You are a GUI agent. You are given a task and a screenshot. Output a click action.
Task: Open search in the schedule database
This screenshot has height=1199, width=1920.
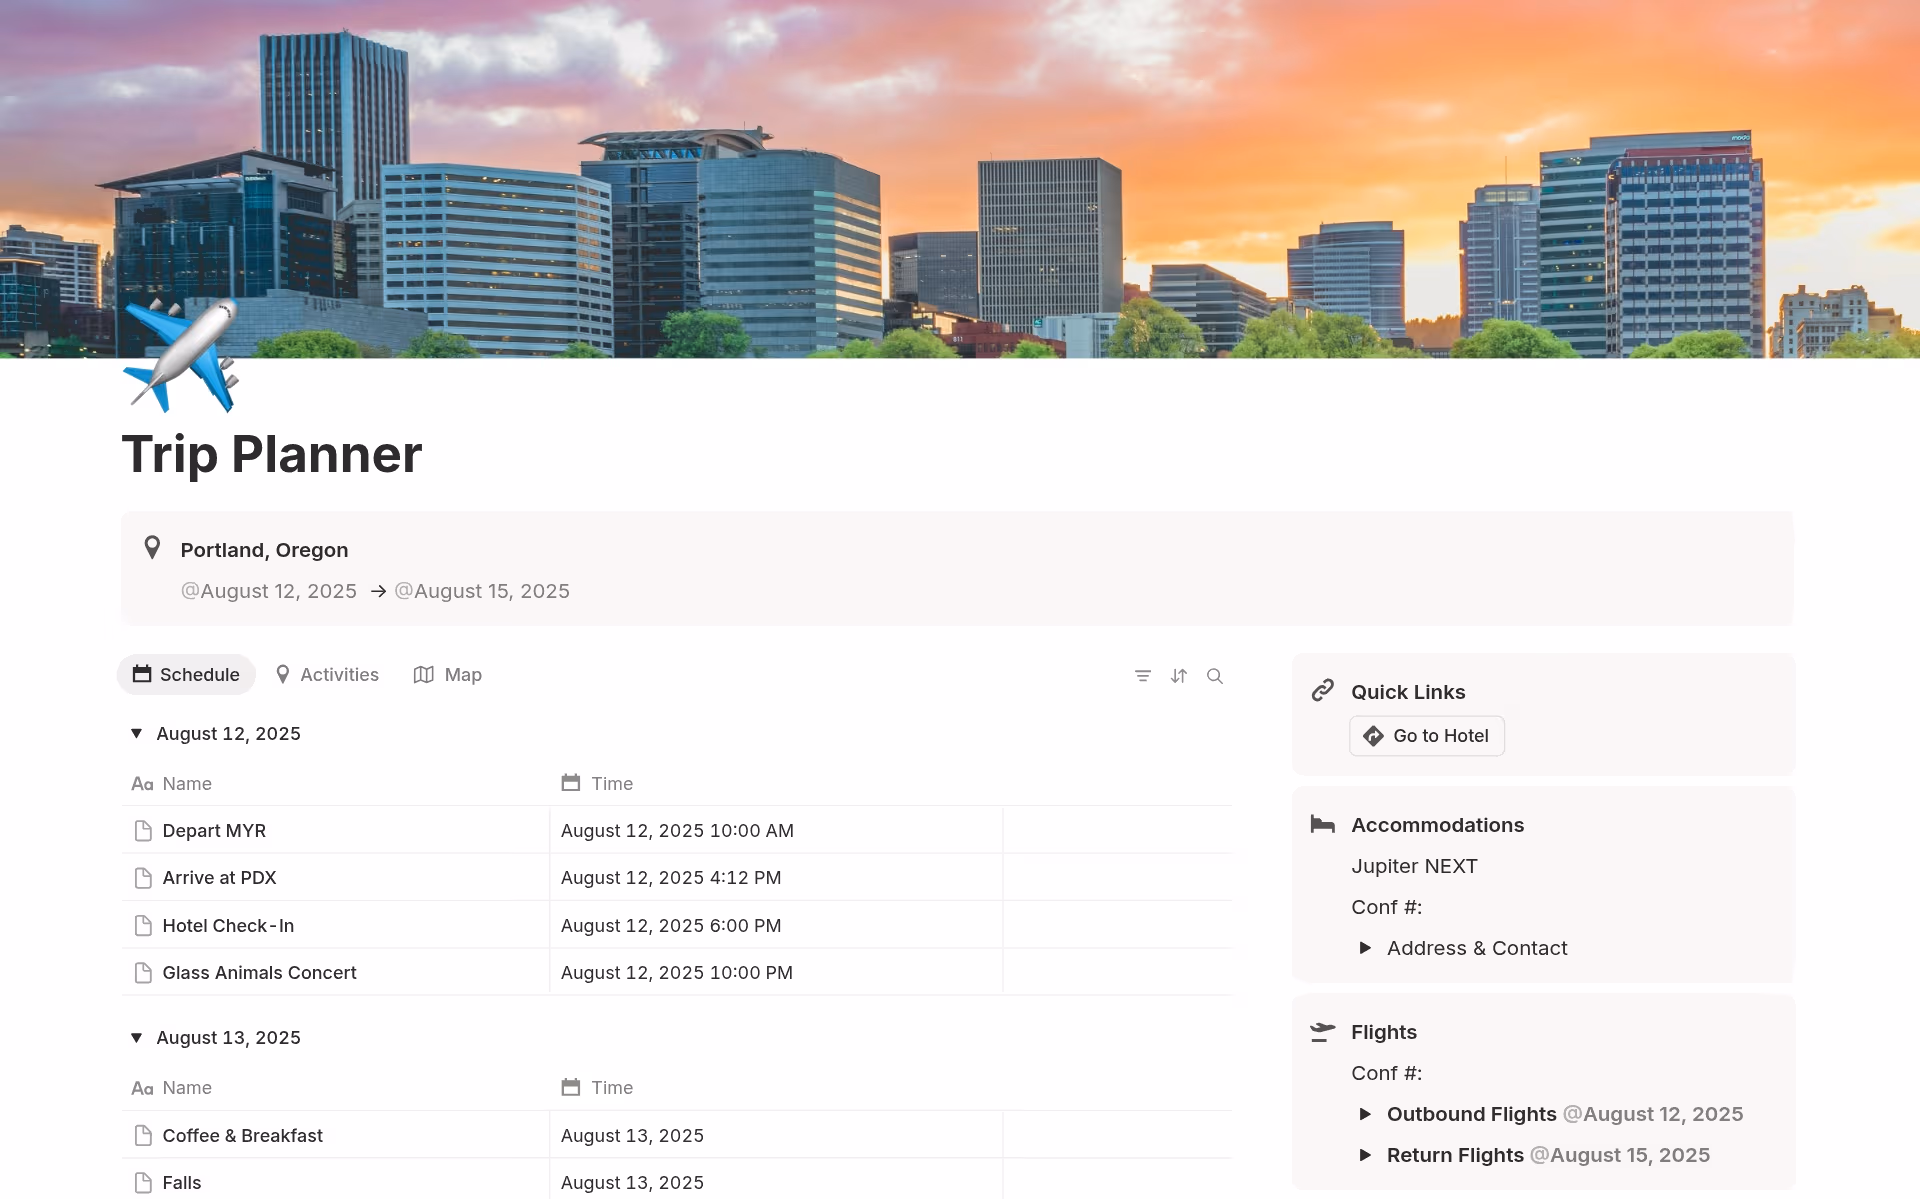pos(1215,675)
